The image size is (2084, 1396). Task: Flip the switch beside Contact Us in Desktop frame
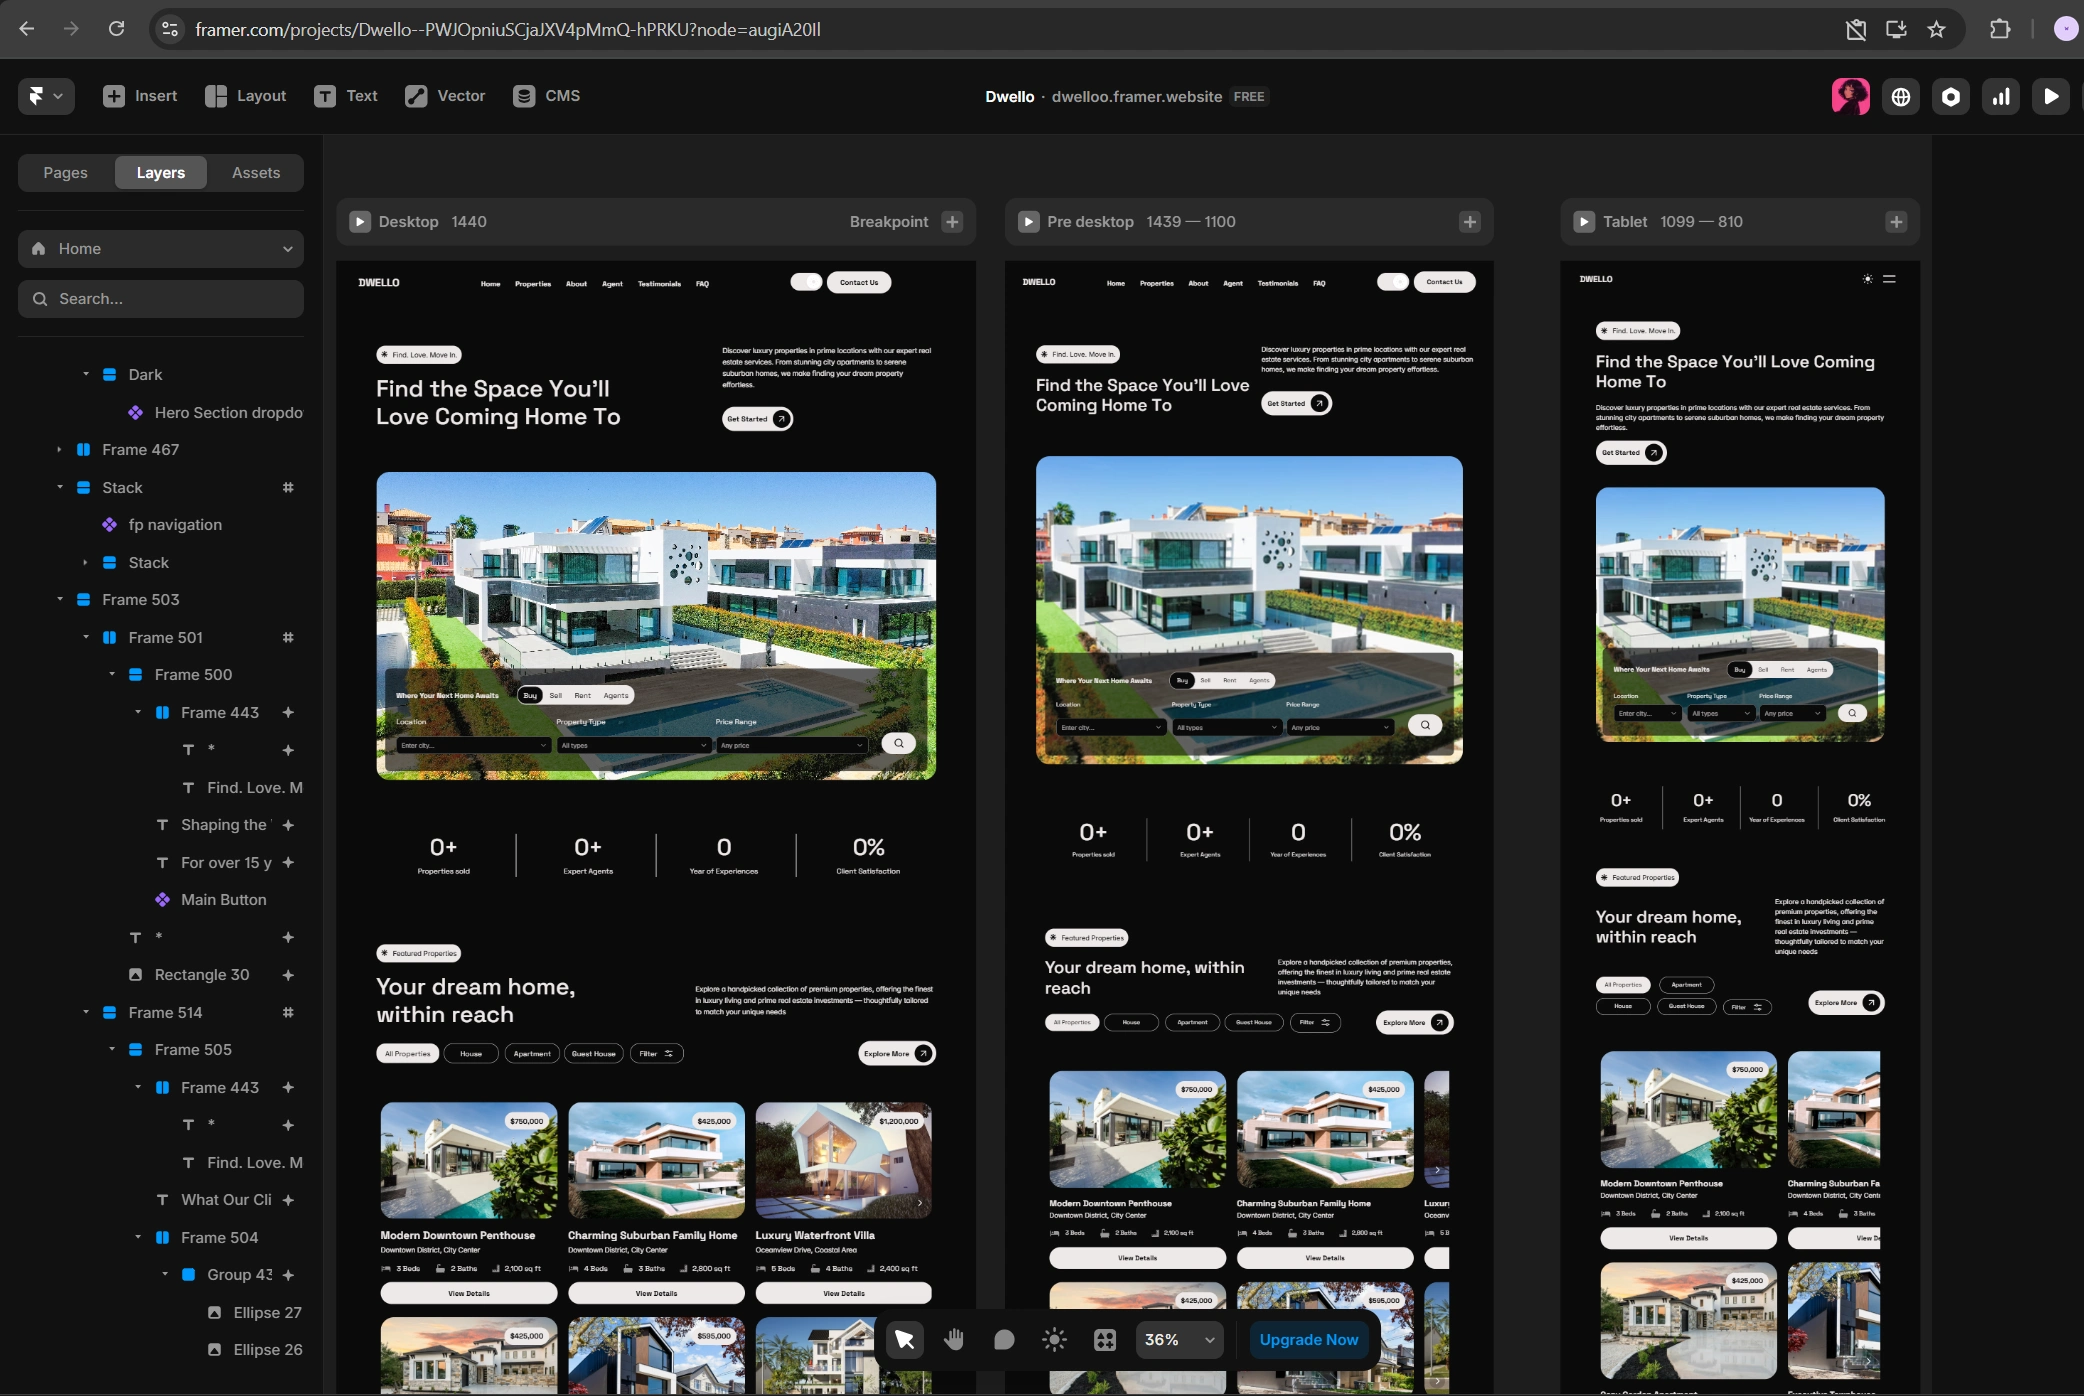pos(806,282)
